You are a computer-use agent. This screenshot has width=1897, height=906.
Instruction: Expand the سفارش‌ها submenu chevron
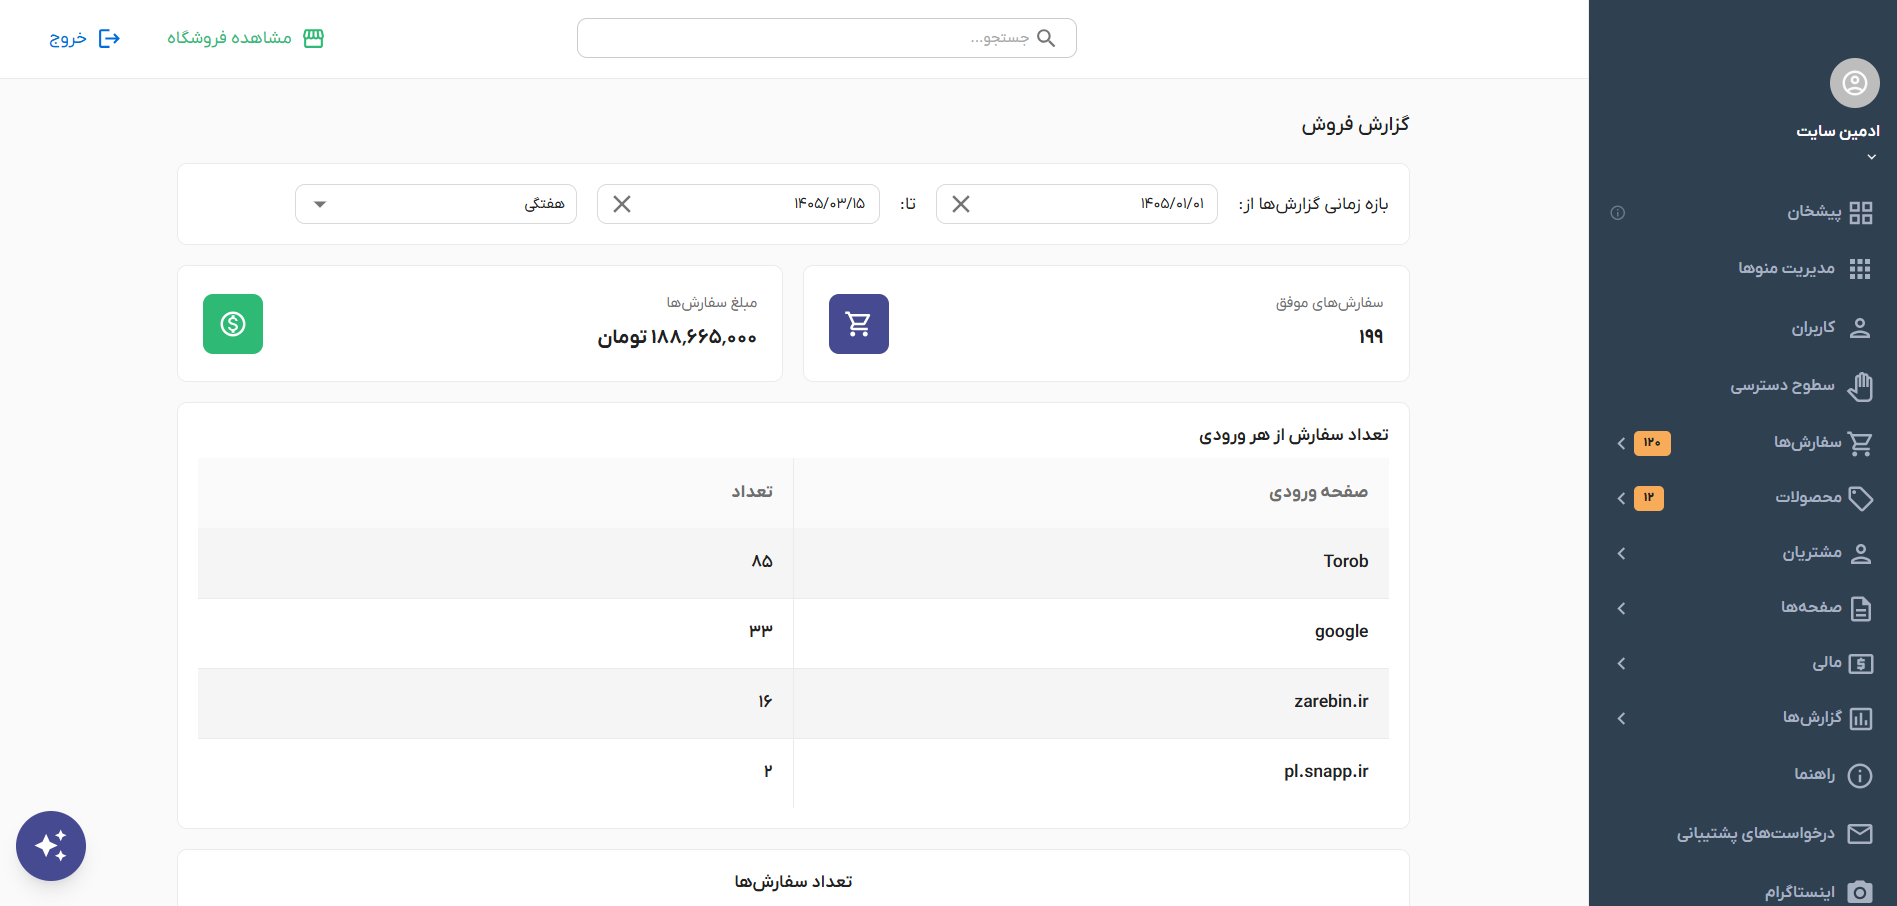(1621, 443)
